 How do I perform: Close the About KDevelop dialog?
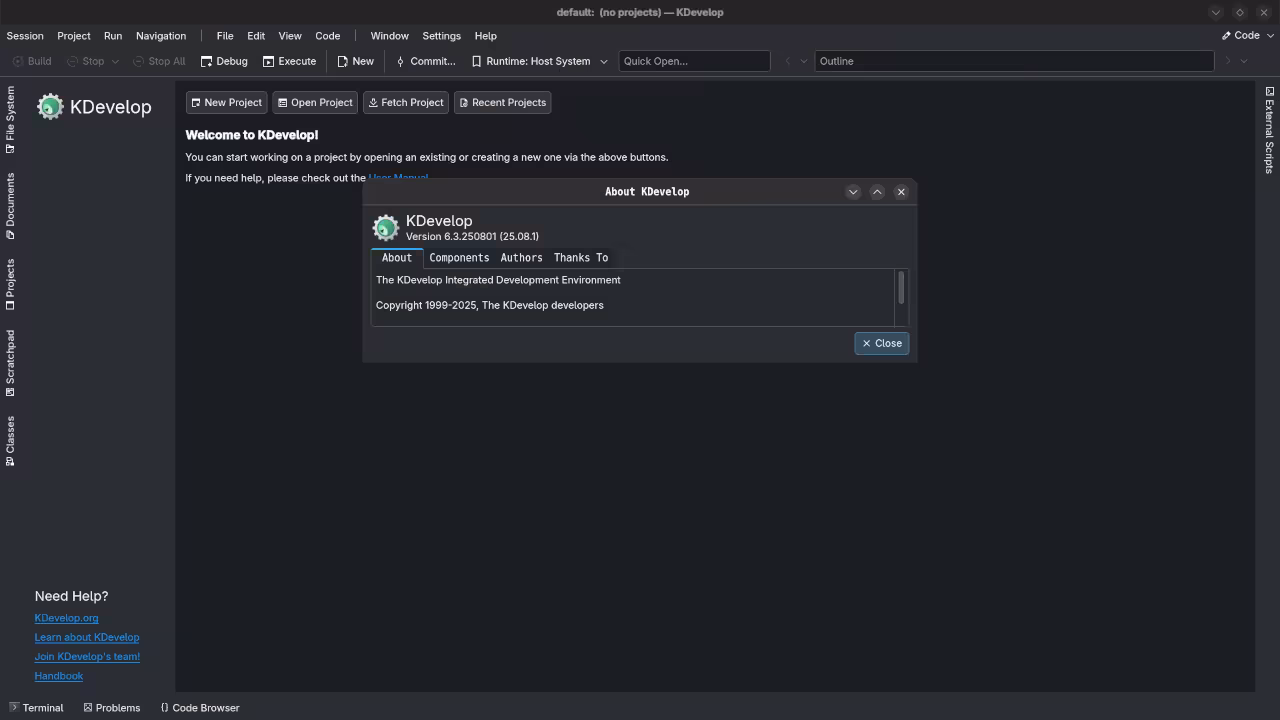(881, 343)
